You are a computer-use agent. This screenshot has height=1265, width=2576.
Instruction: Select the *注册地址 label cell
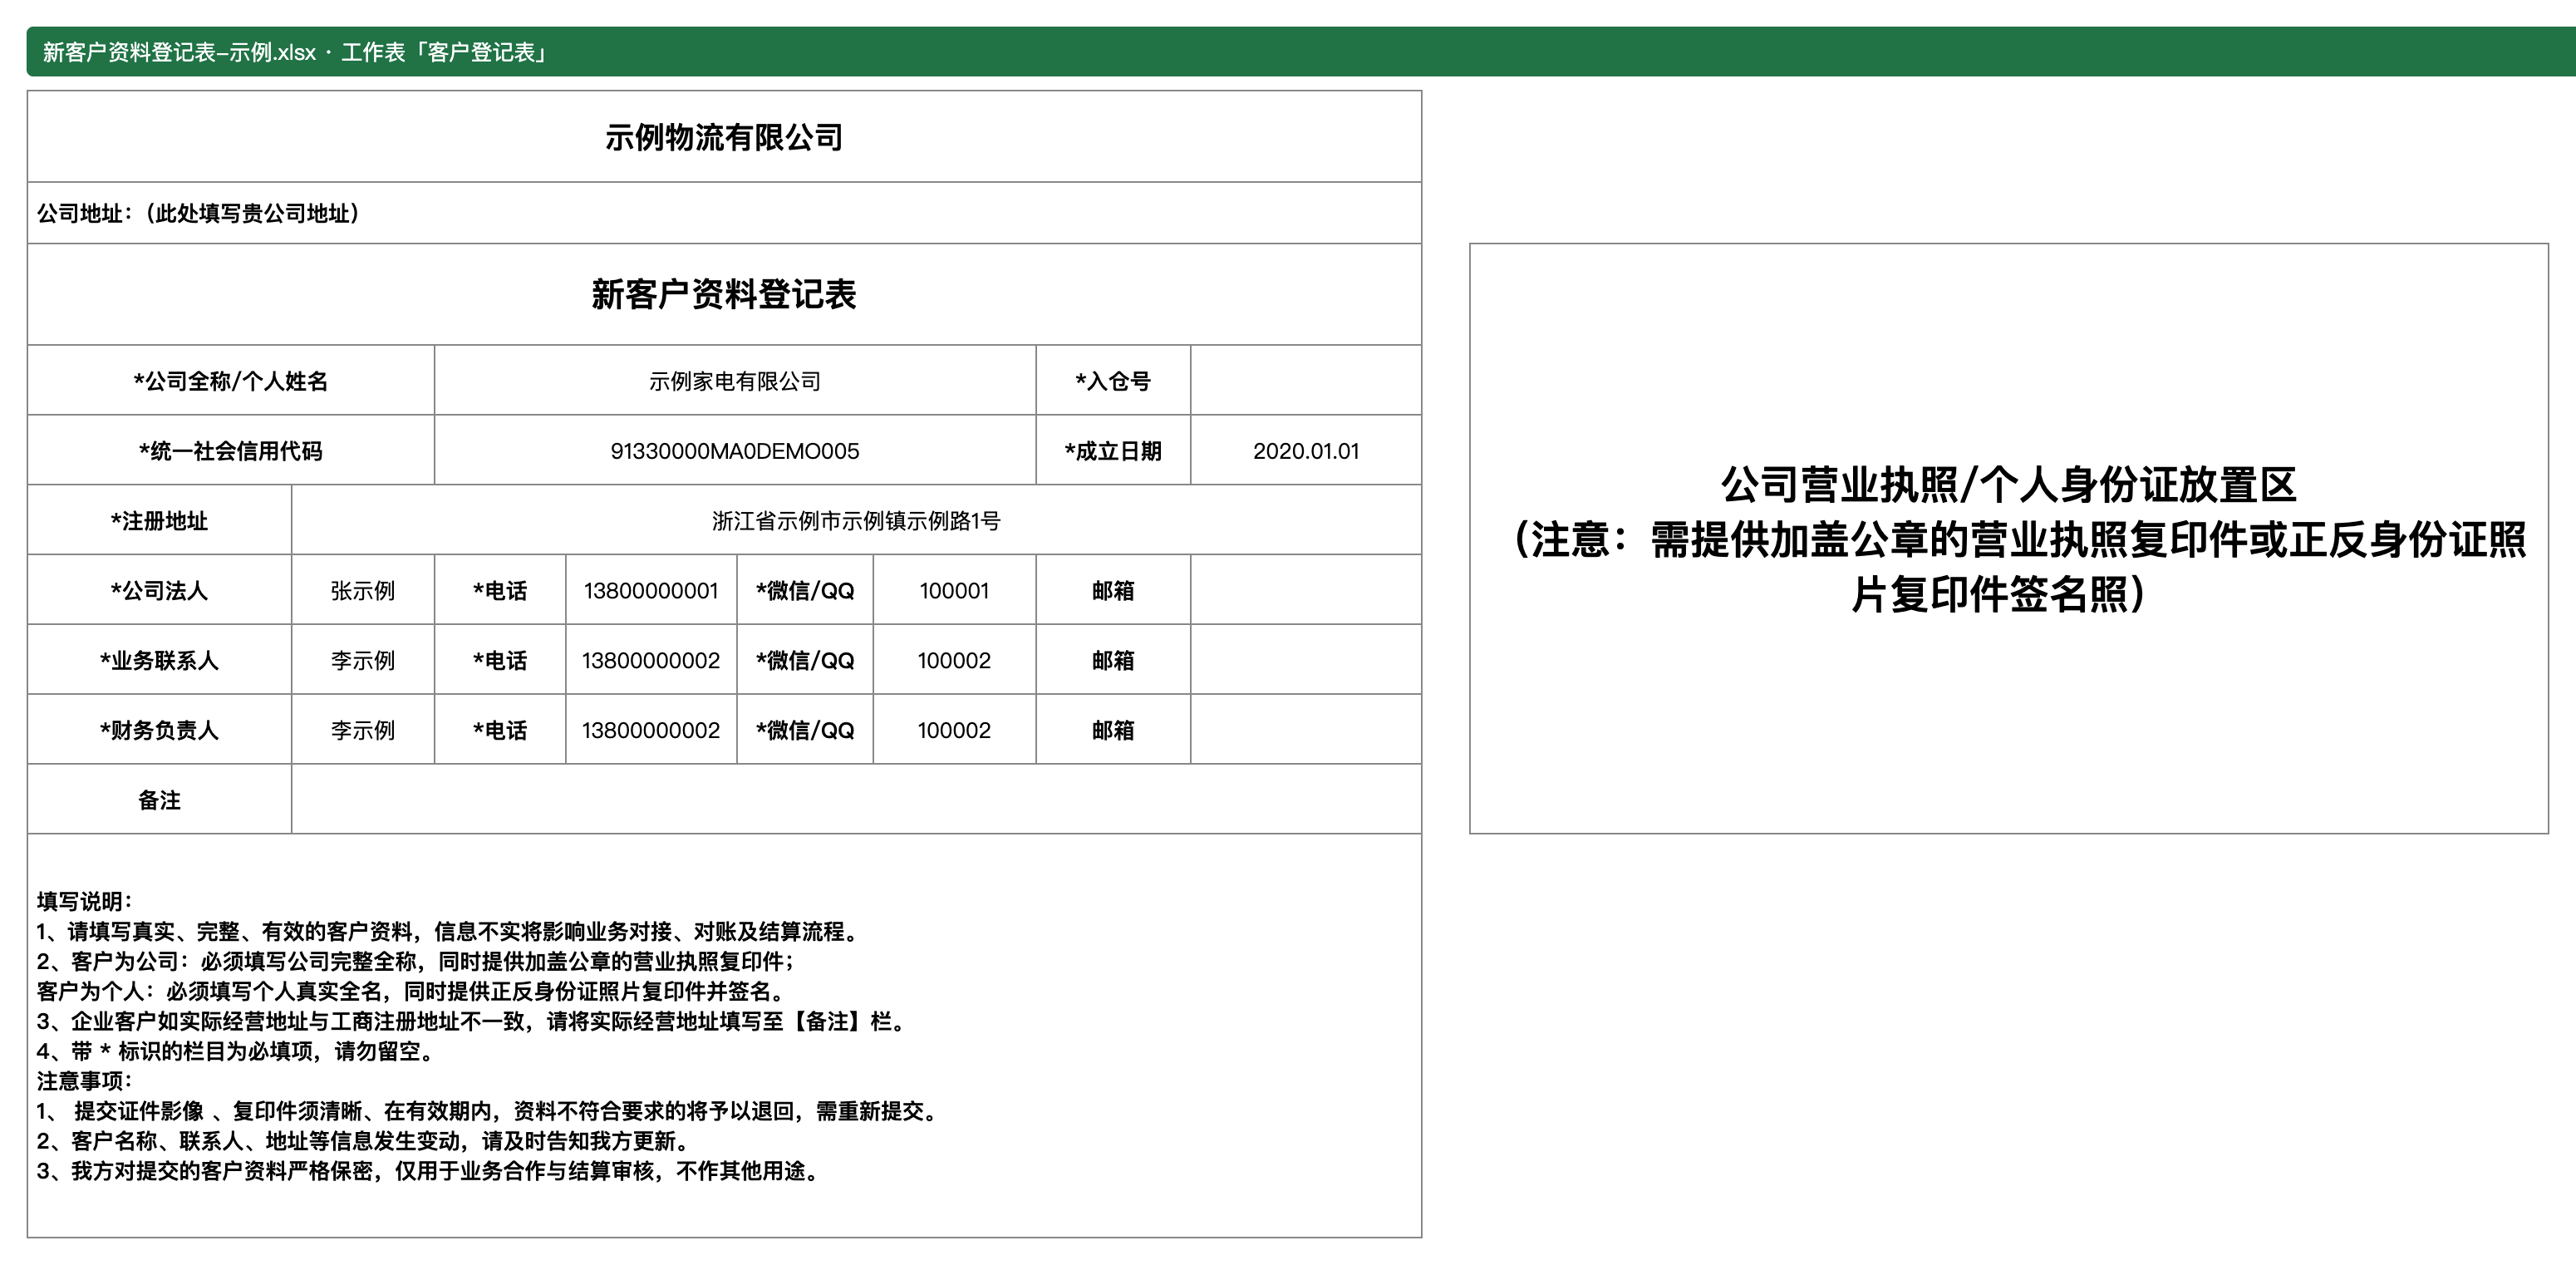pyautogui.click(x=159, y=521)
